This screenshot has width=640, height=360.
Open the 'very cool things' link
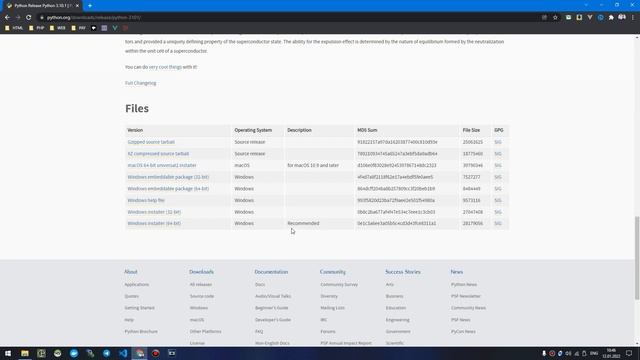coord(165,67)
